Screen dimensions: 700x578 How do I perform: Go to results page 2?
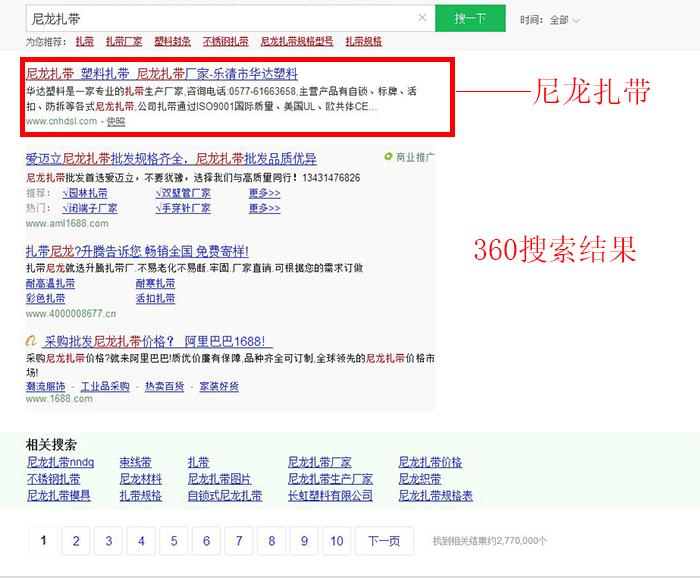click(x=76, y=541)
